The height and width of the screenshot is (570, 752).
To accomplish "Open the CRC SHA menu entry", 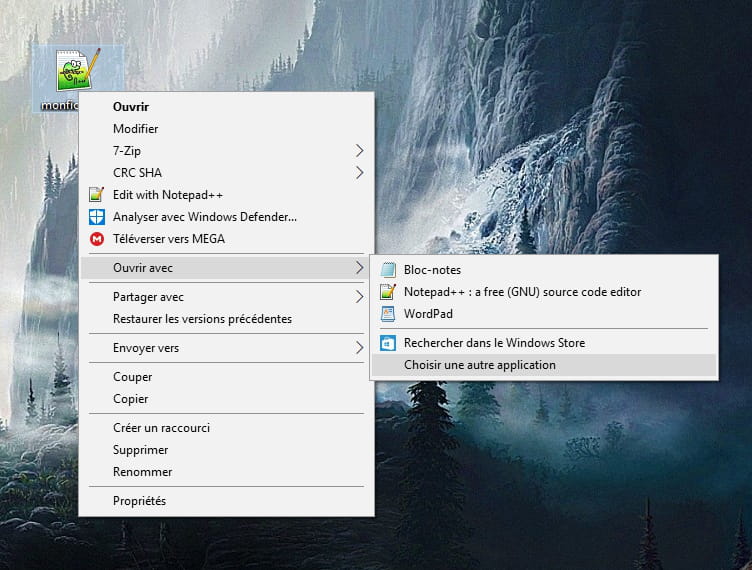I will coord(226,173).
